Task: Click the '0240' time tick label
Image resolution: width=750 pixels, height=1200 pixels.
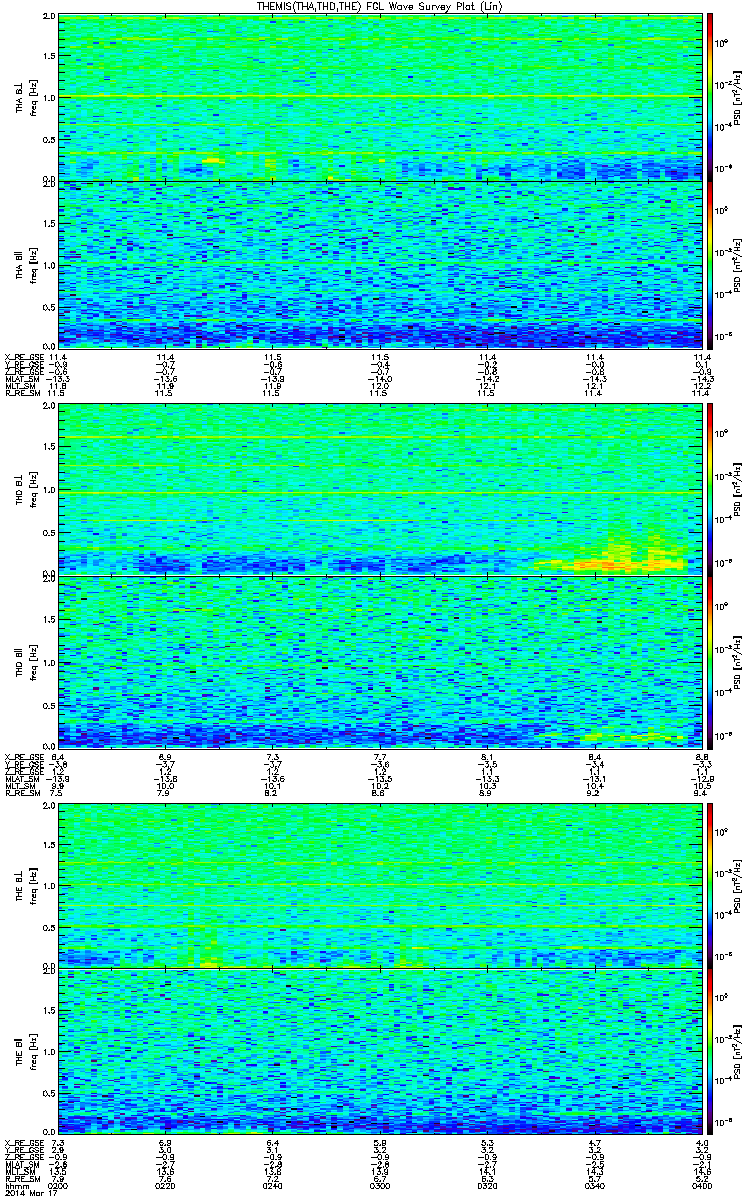Action: tap(272, 1185)
